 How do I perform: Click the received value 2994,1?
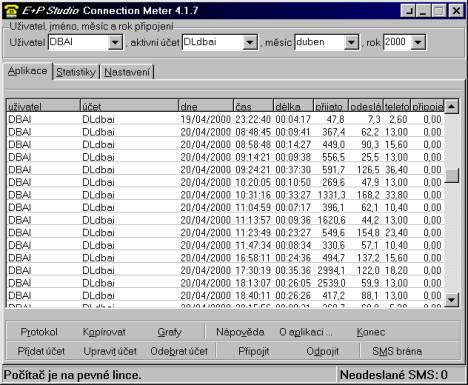tap(331, 270)
